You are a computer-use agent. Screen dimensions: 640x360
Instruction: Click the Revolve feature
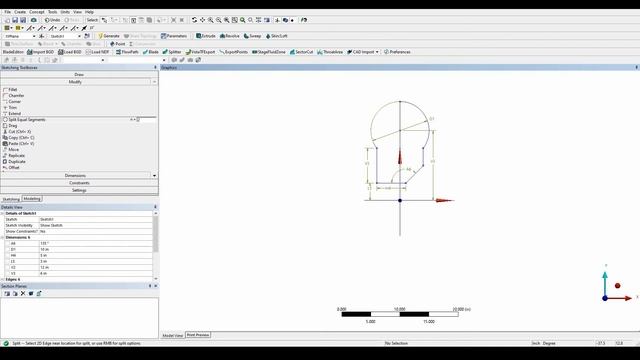coord(230,36)
